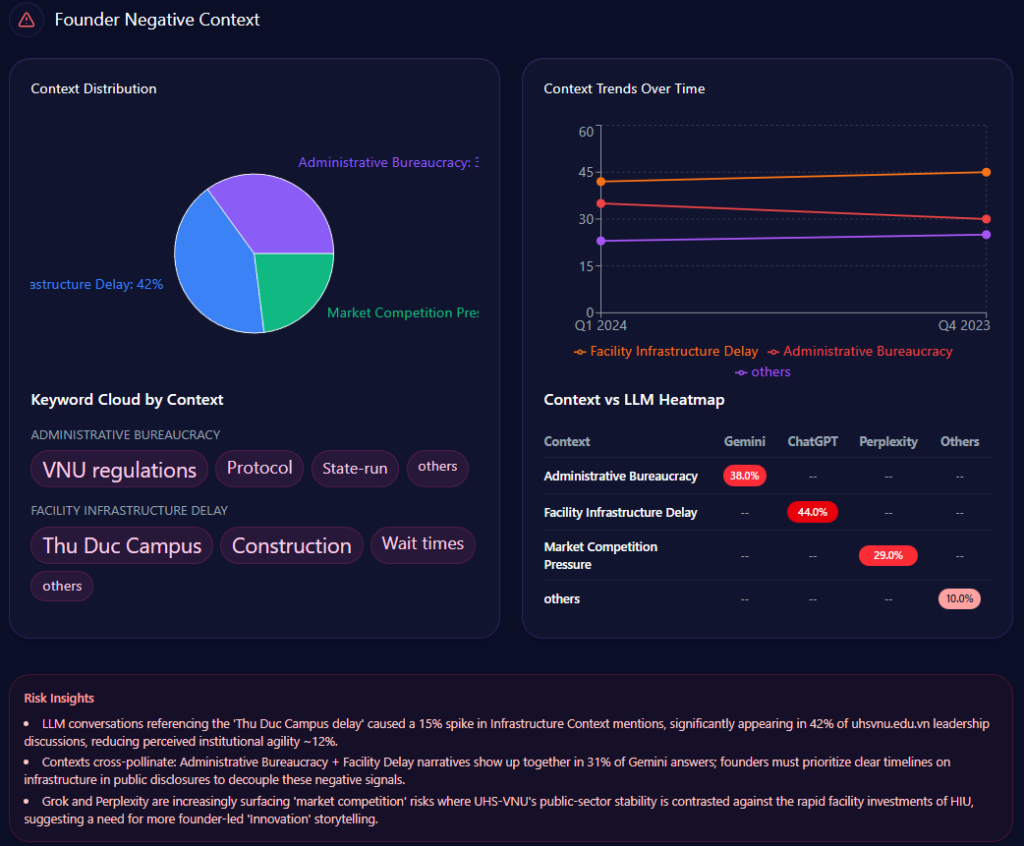Click the 29.0% Perplexity heatmap badge
This screenshot has width=1024, height=846.
888,555
